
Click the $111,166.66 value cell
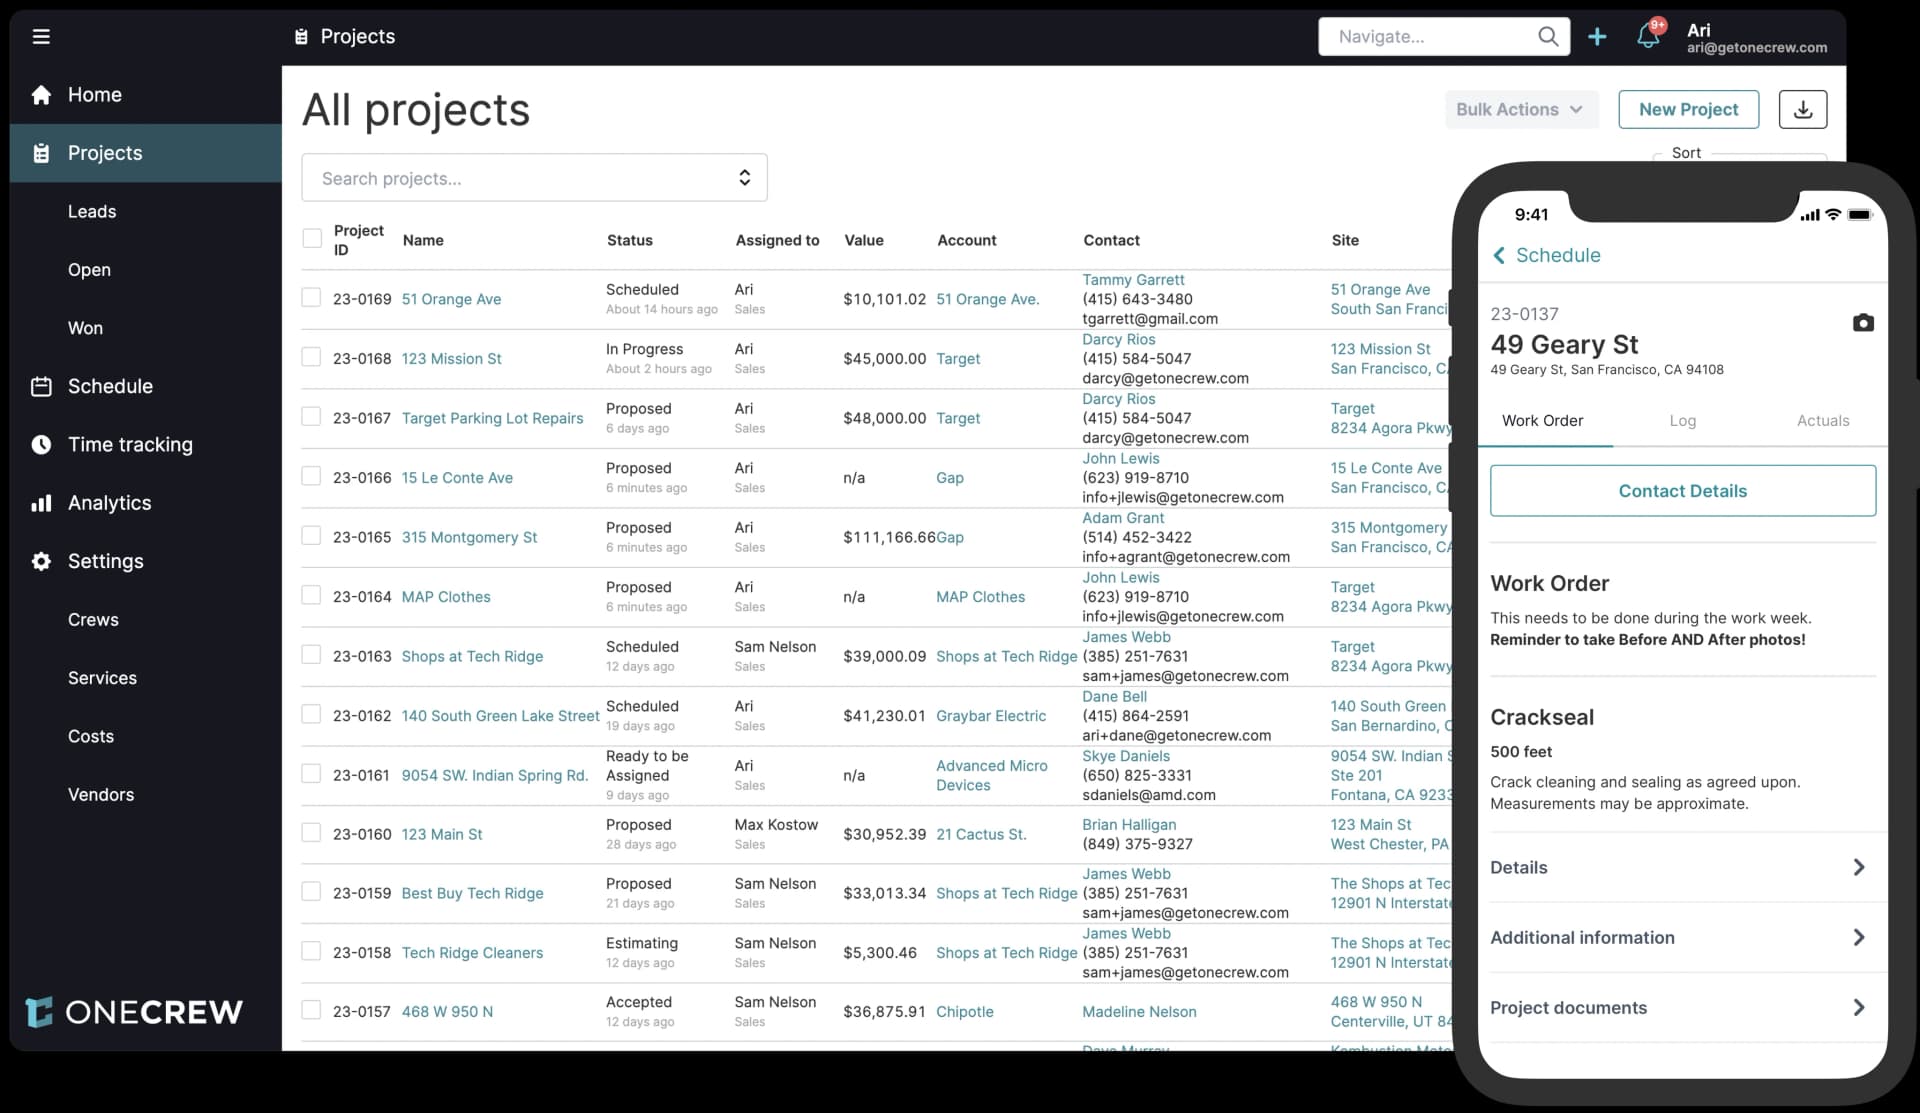[x=889, y=537]
